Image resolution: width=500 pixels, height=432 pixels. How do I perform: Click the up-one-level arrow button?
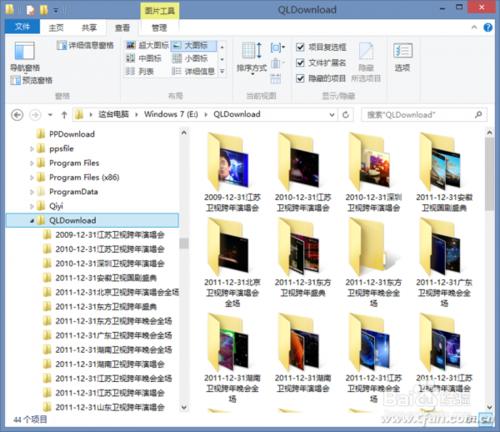point(64,115)
